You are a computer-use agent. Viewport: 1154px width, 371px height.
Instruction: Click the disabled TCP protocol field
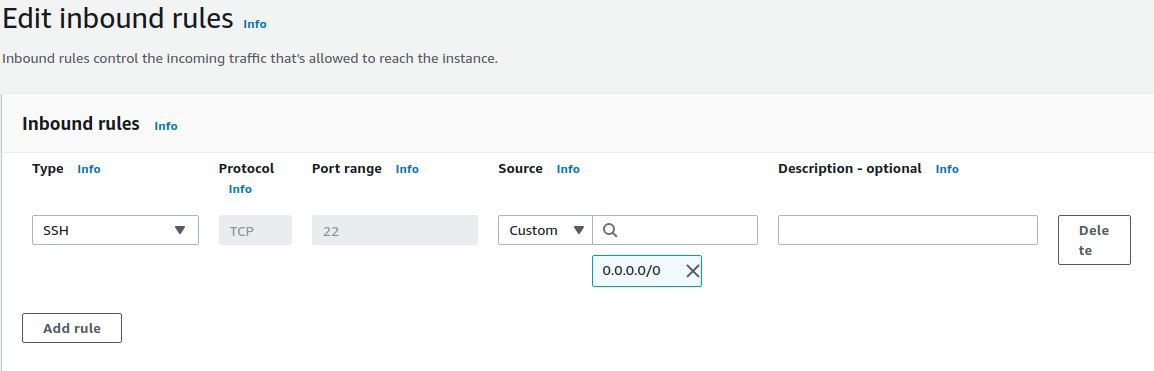[255, 230]
